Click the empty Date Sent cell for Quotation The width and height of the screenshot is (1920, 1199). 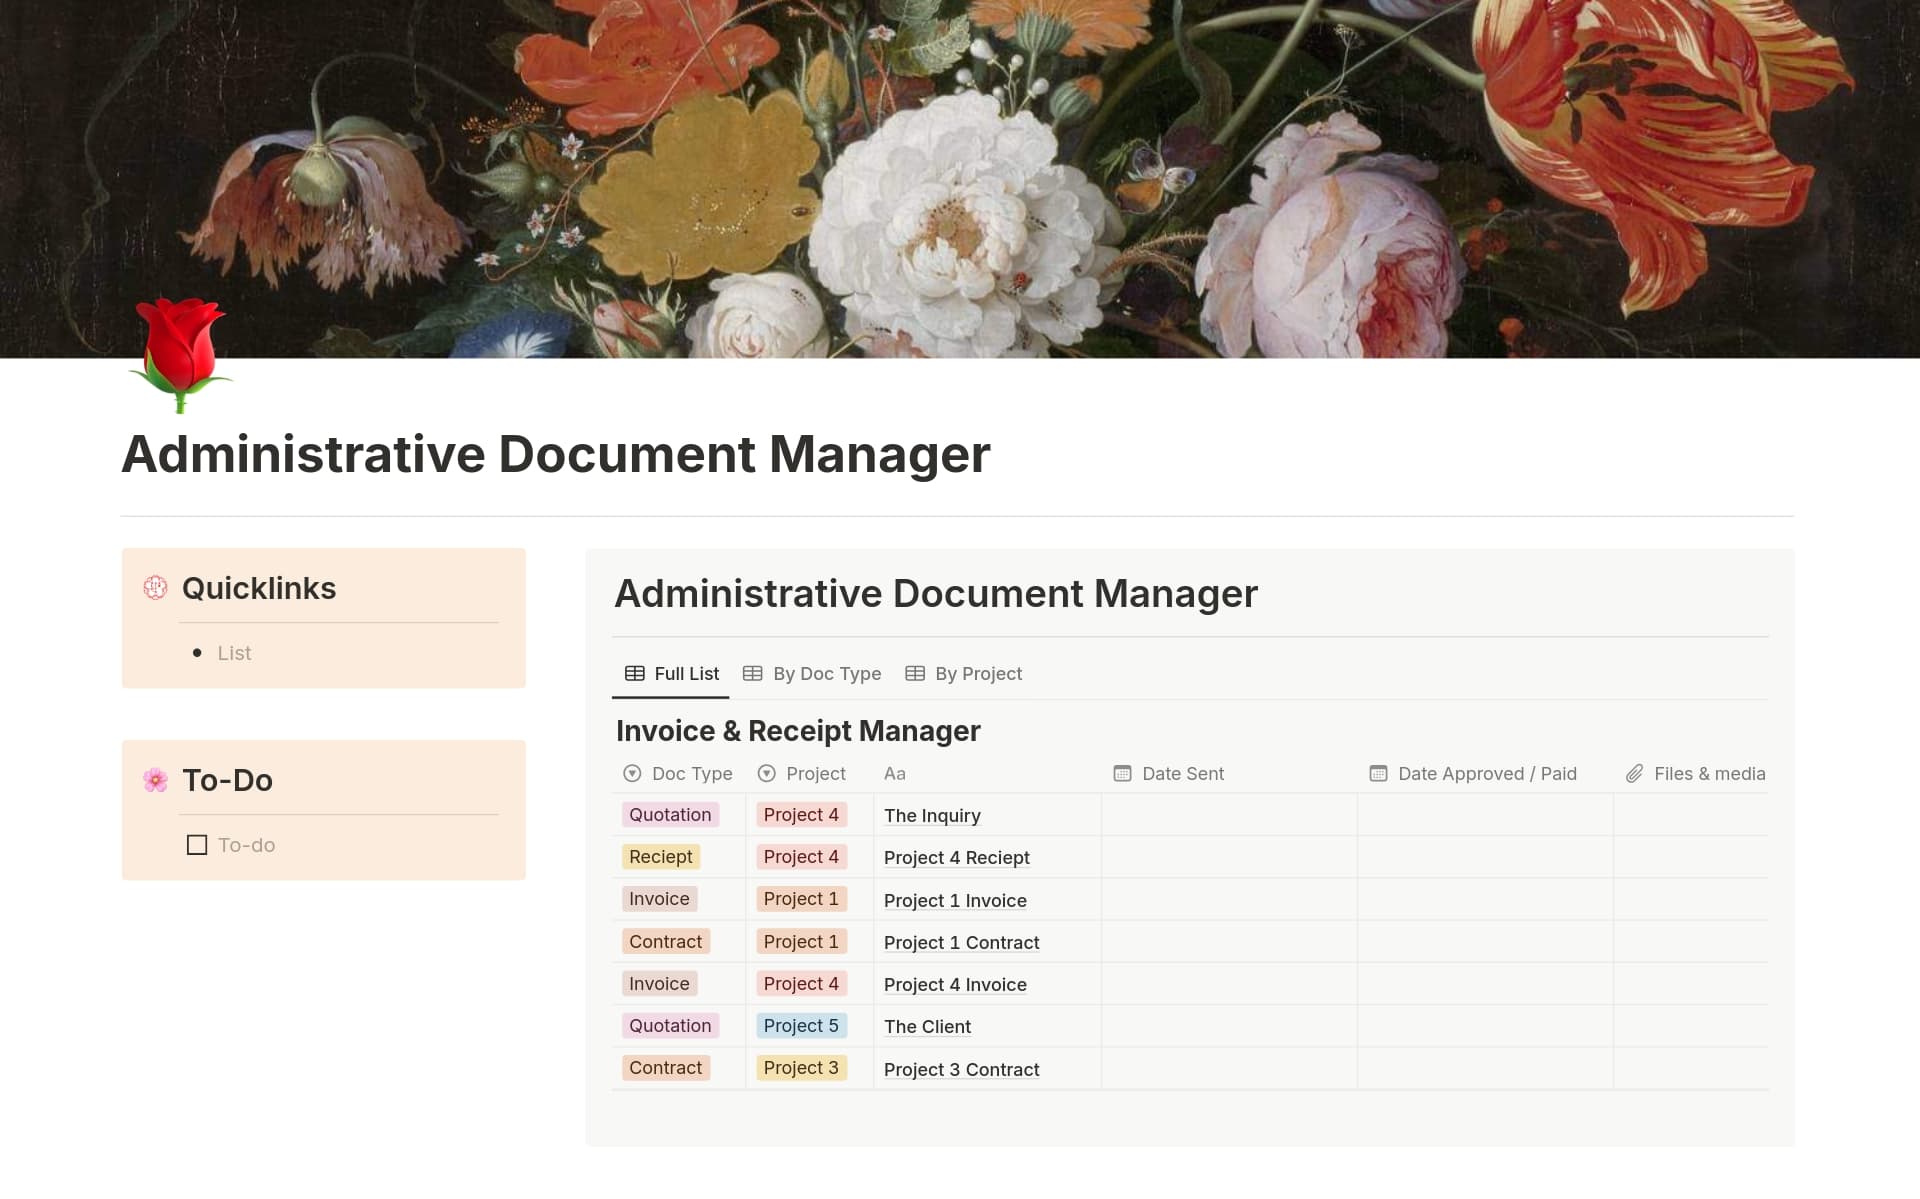1228,815
